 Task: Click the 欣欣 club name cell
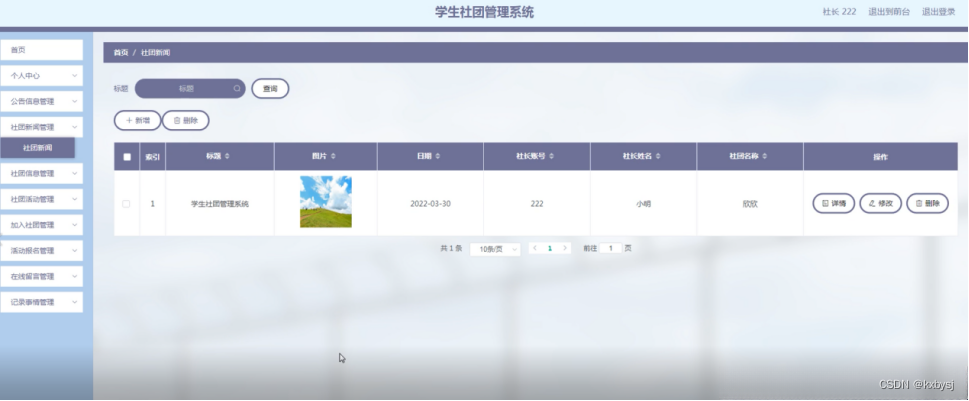click(750, 204)
